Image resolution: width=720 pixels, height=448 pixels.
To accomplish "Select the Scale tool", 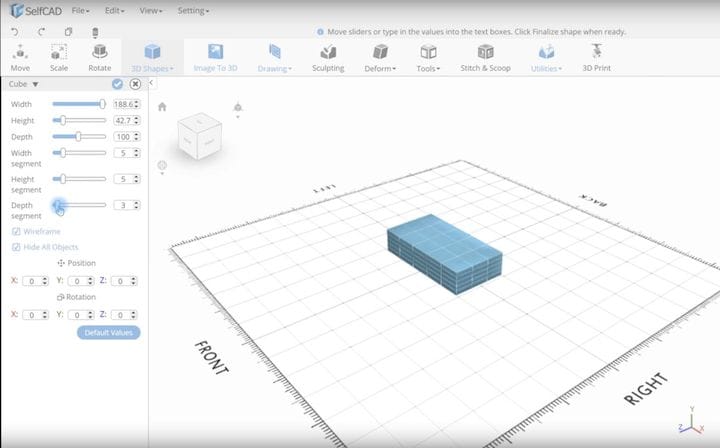I will 59,57.
